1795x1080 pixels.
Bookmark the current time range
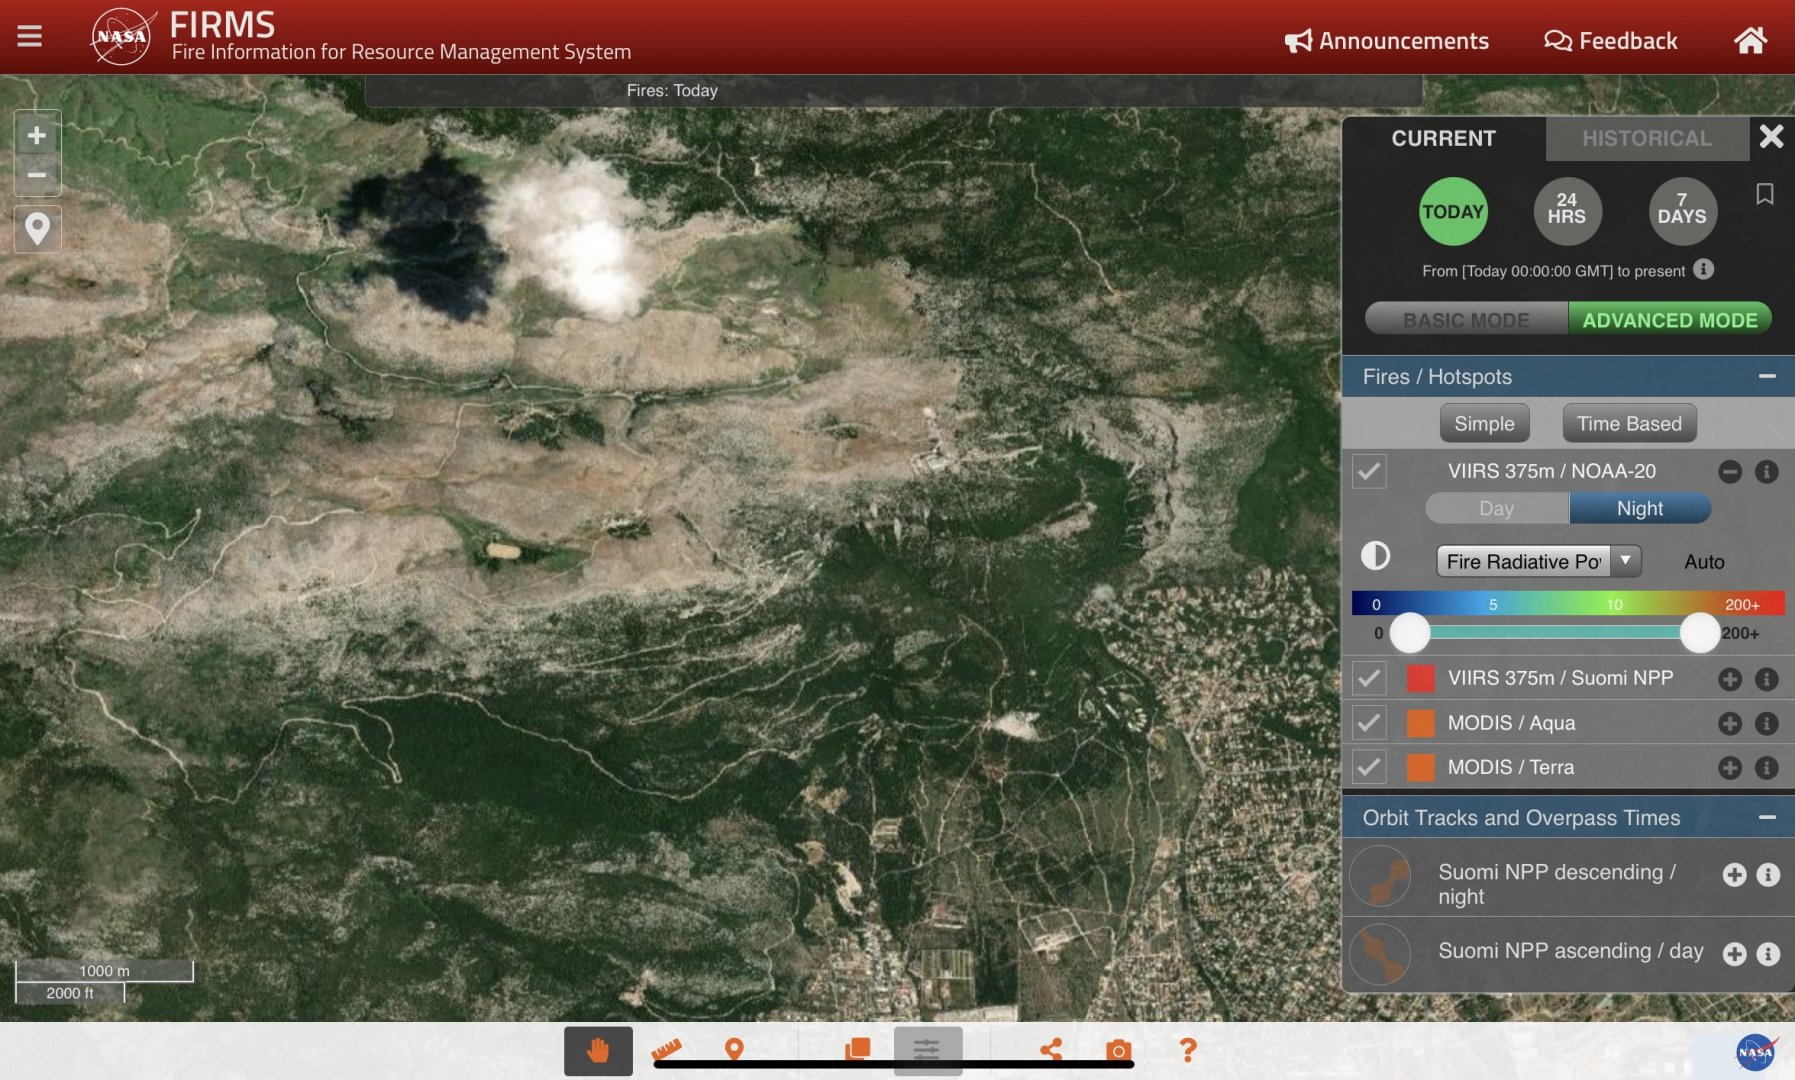pos(1765,194)
